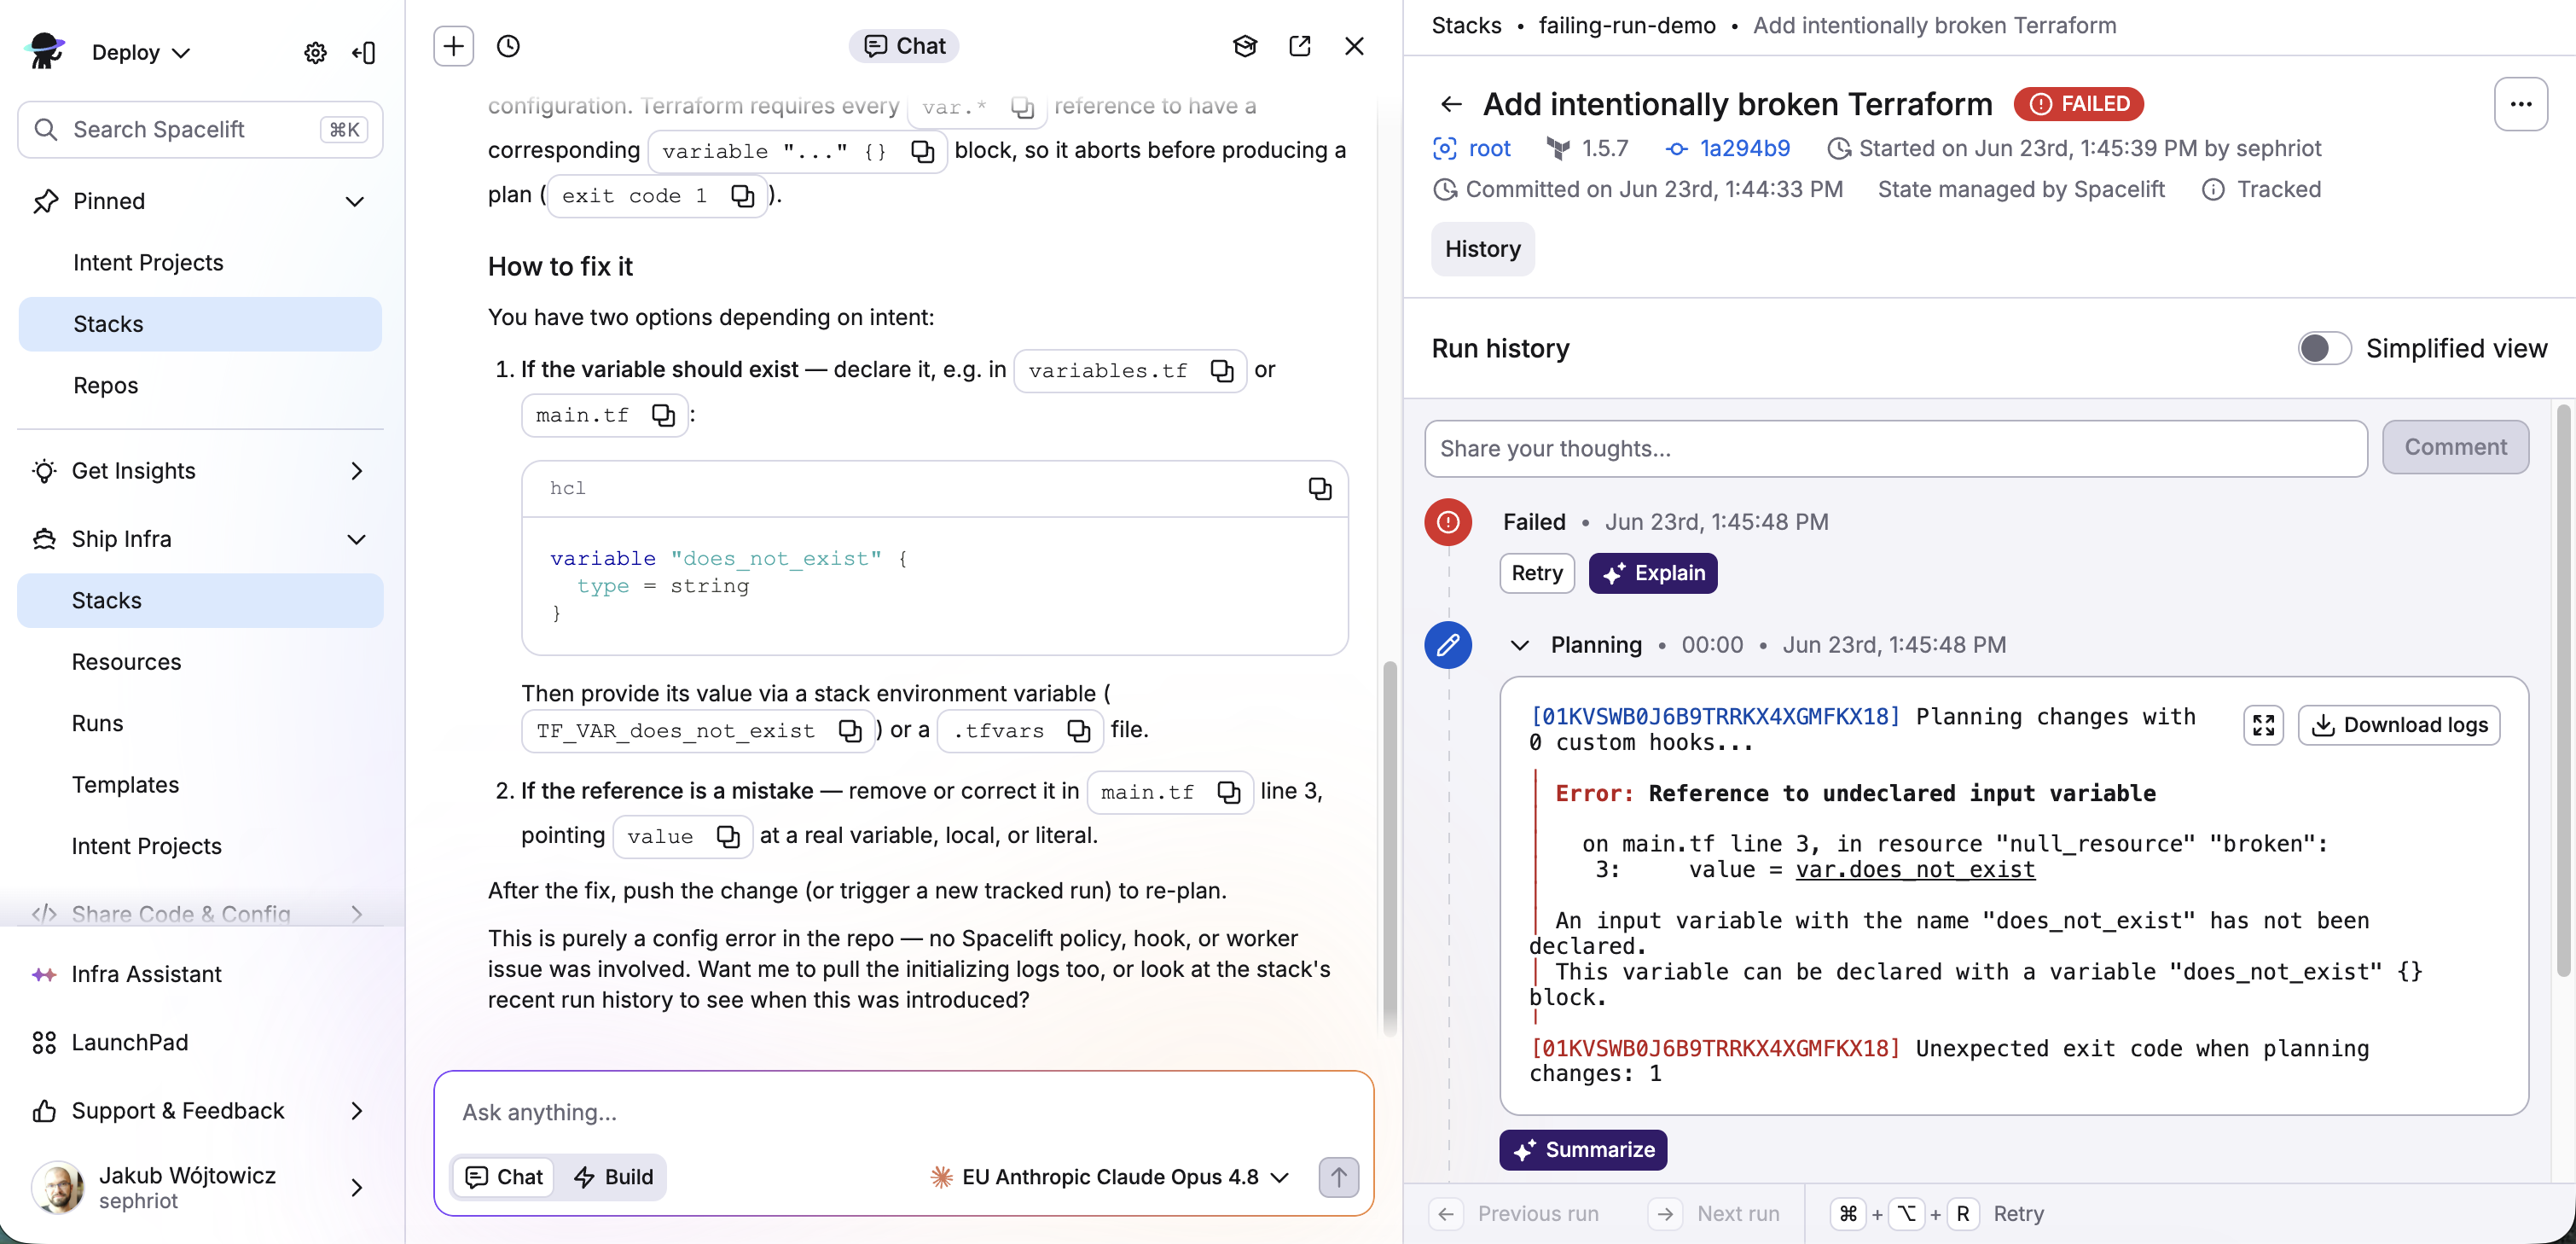Collapse the sidebar with the panel icon
2576x1244 pixels.
coord(364,52)
